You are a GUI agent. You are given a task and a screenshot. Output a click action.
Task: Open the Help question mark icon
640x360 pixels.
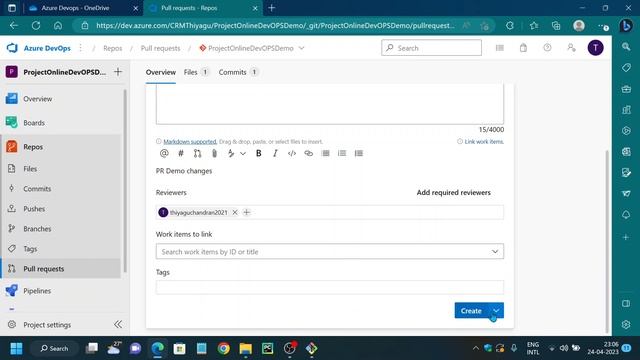(x=547, y=48)
